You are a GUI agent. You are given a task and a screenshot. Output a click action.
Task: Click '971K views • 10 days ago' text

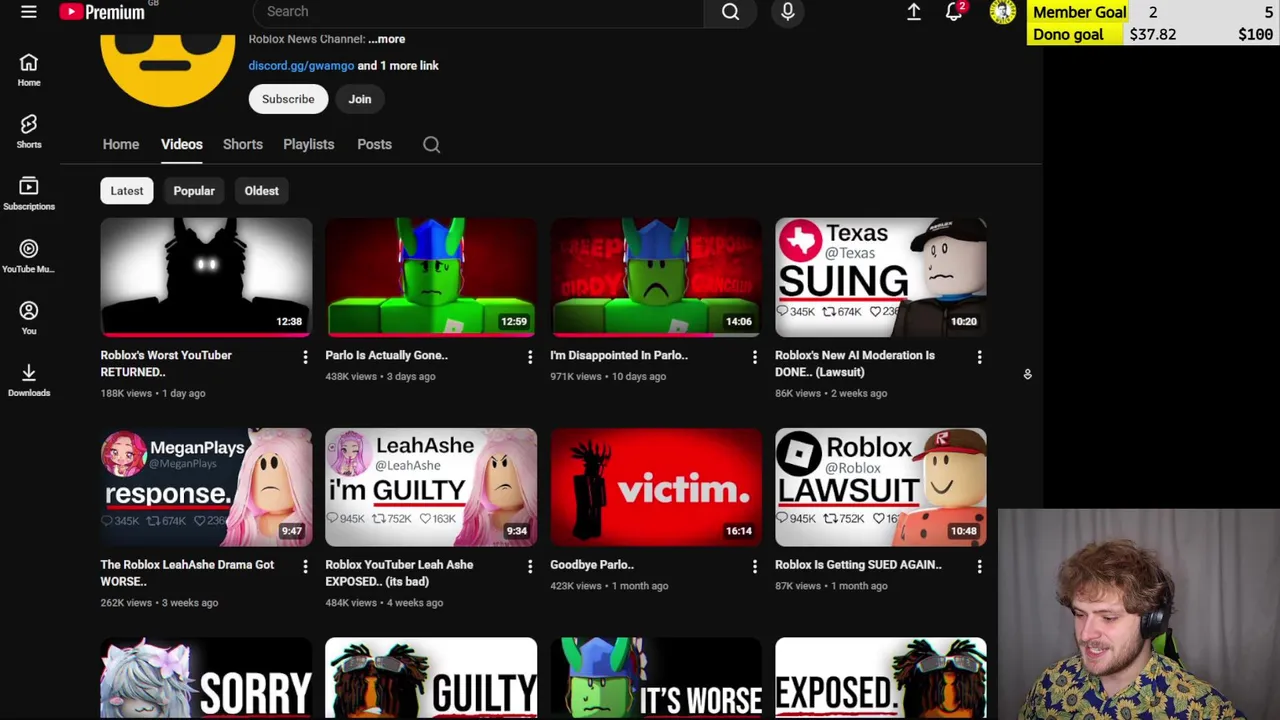pos(608,376)
